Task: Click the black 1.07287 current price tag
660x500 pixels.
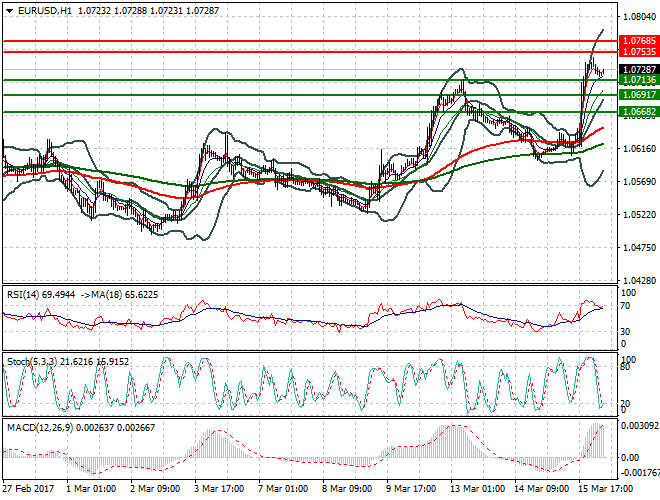Action: [x=637, y=69]
